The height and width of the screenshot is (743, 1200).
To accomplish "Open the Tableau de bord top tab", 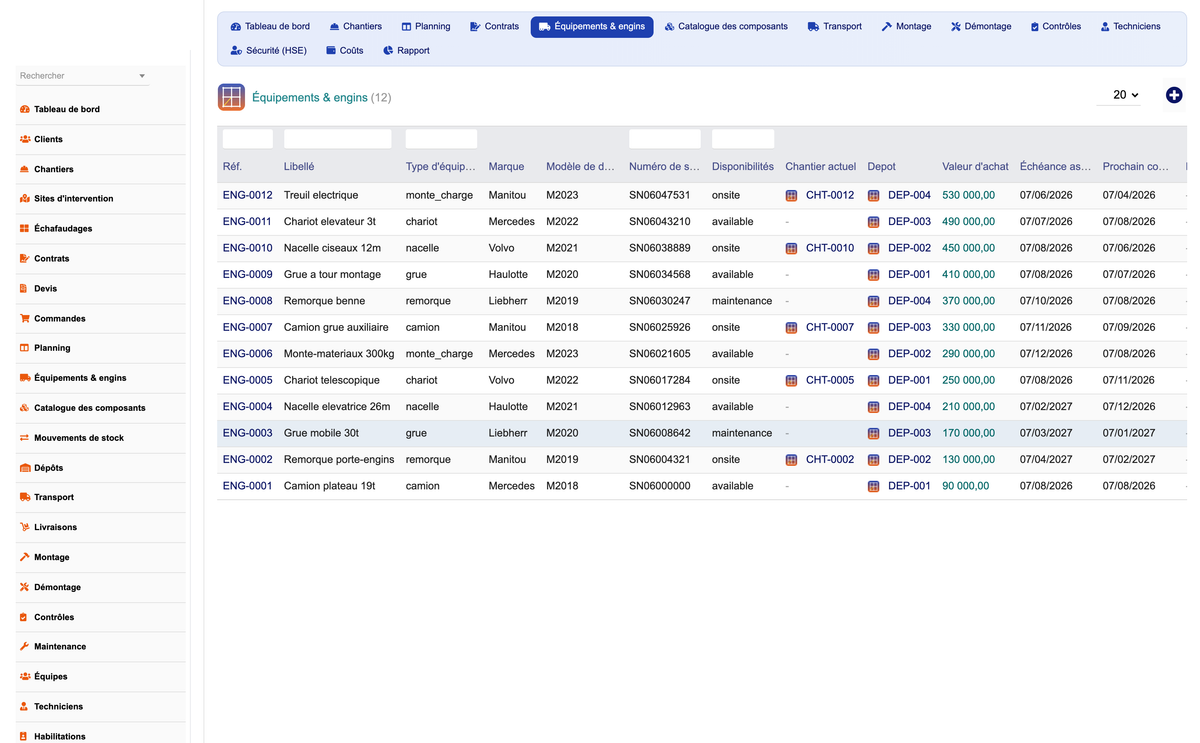I will click(270, 26).
